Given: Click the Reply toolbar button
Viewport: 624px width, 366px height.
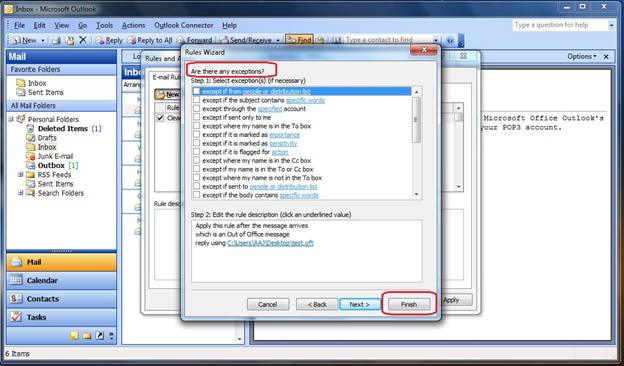Looking at the screenshot, I should tap(109, 40).
